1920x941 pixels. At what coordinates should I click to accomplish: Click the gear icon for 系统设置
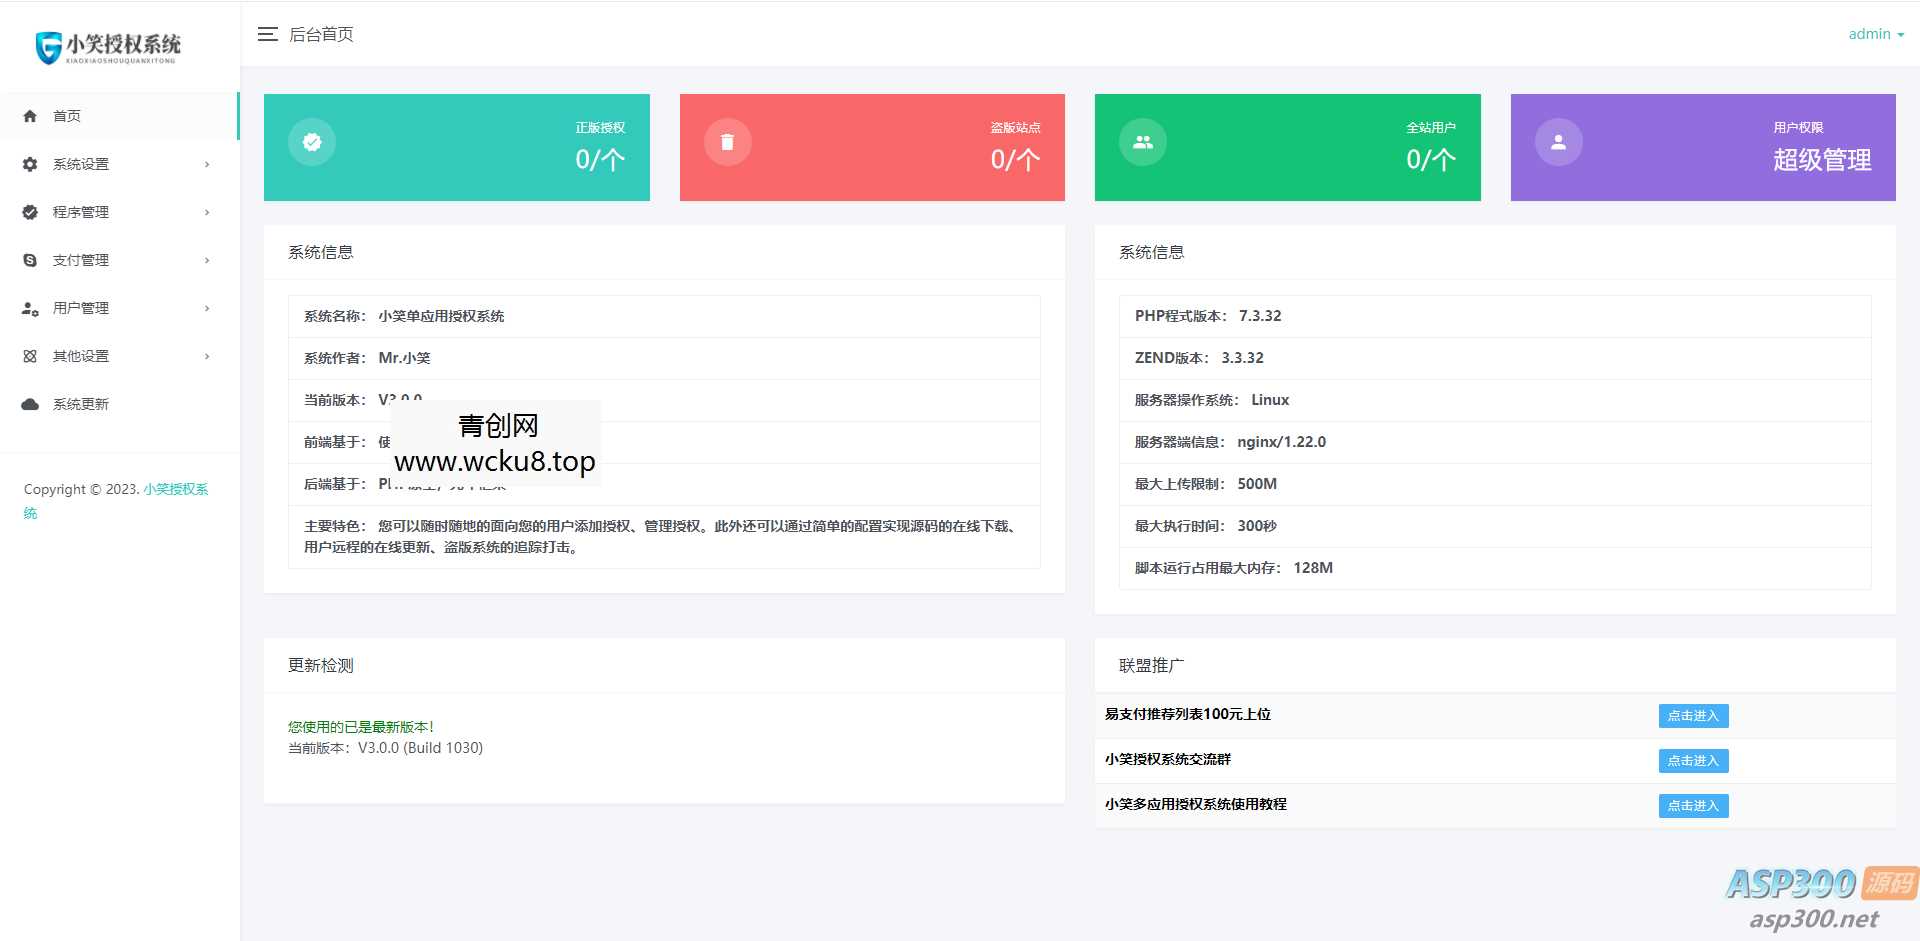[x=28, y=164]
